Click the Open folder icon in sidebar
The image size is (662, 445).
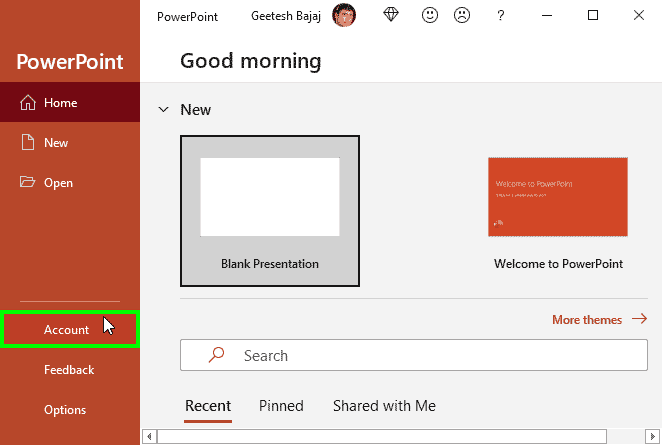tap(28, 183)
